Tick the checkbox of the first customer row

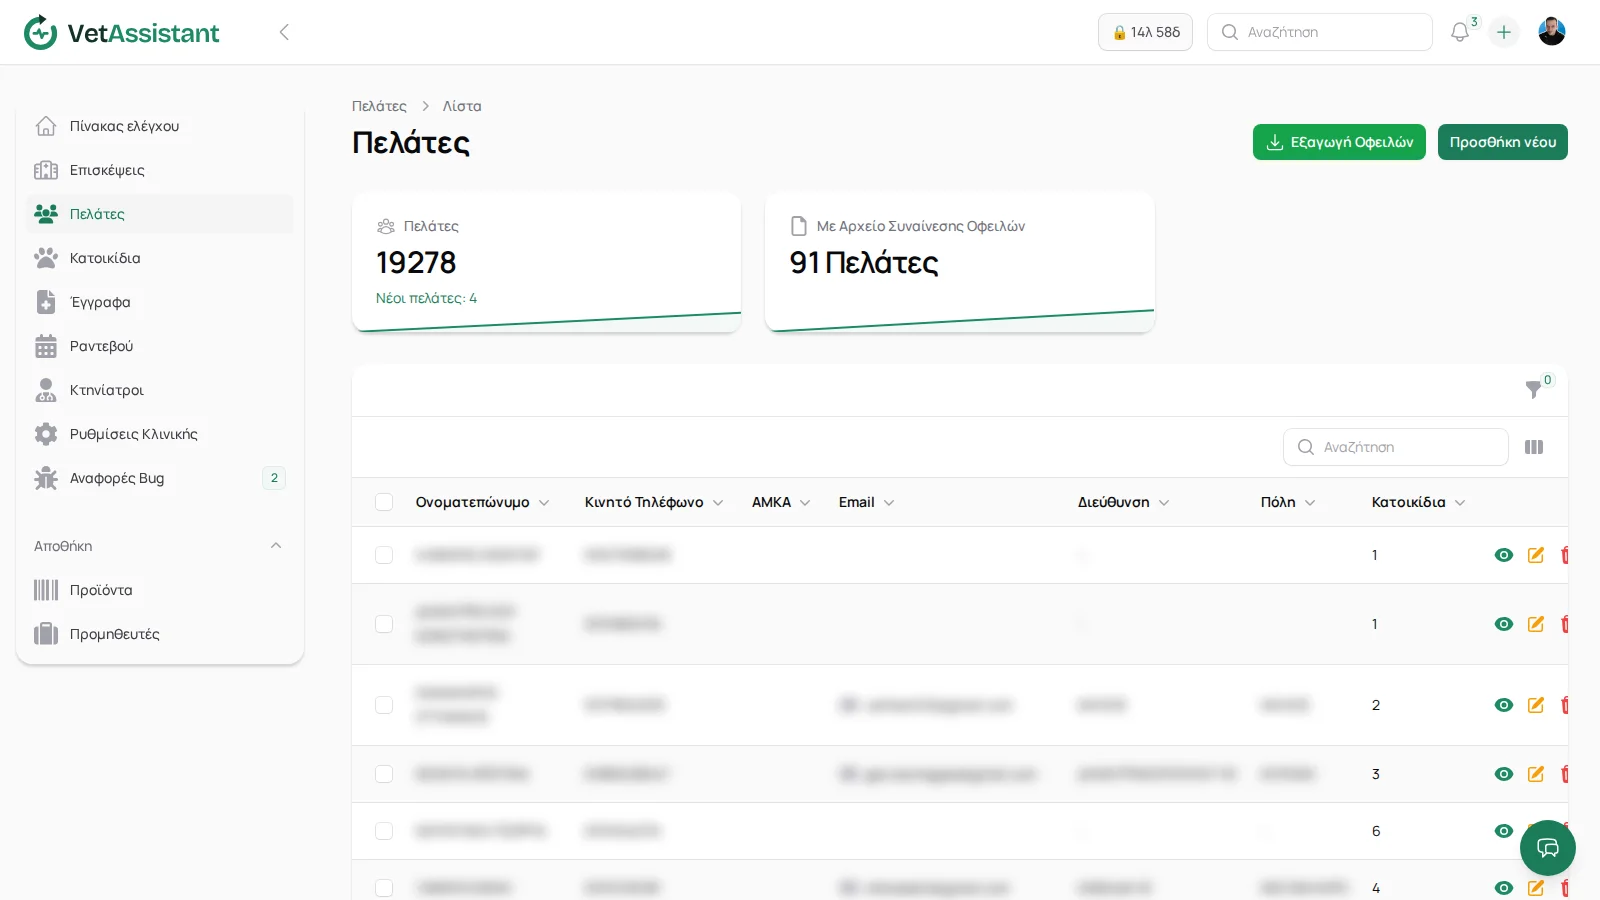[x=384, y=555]
